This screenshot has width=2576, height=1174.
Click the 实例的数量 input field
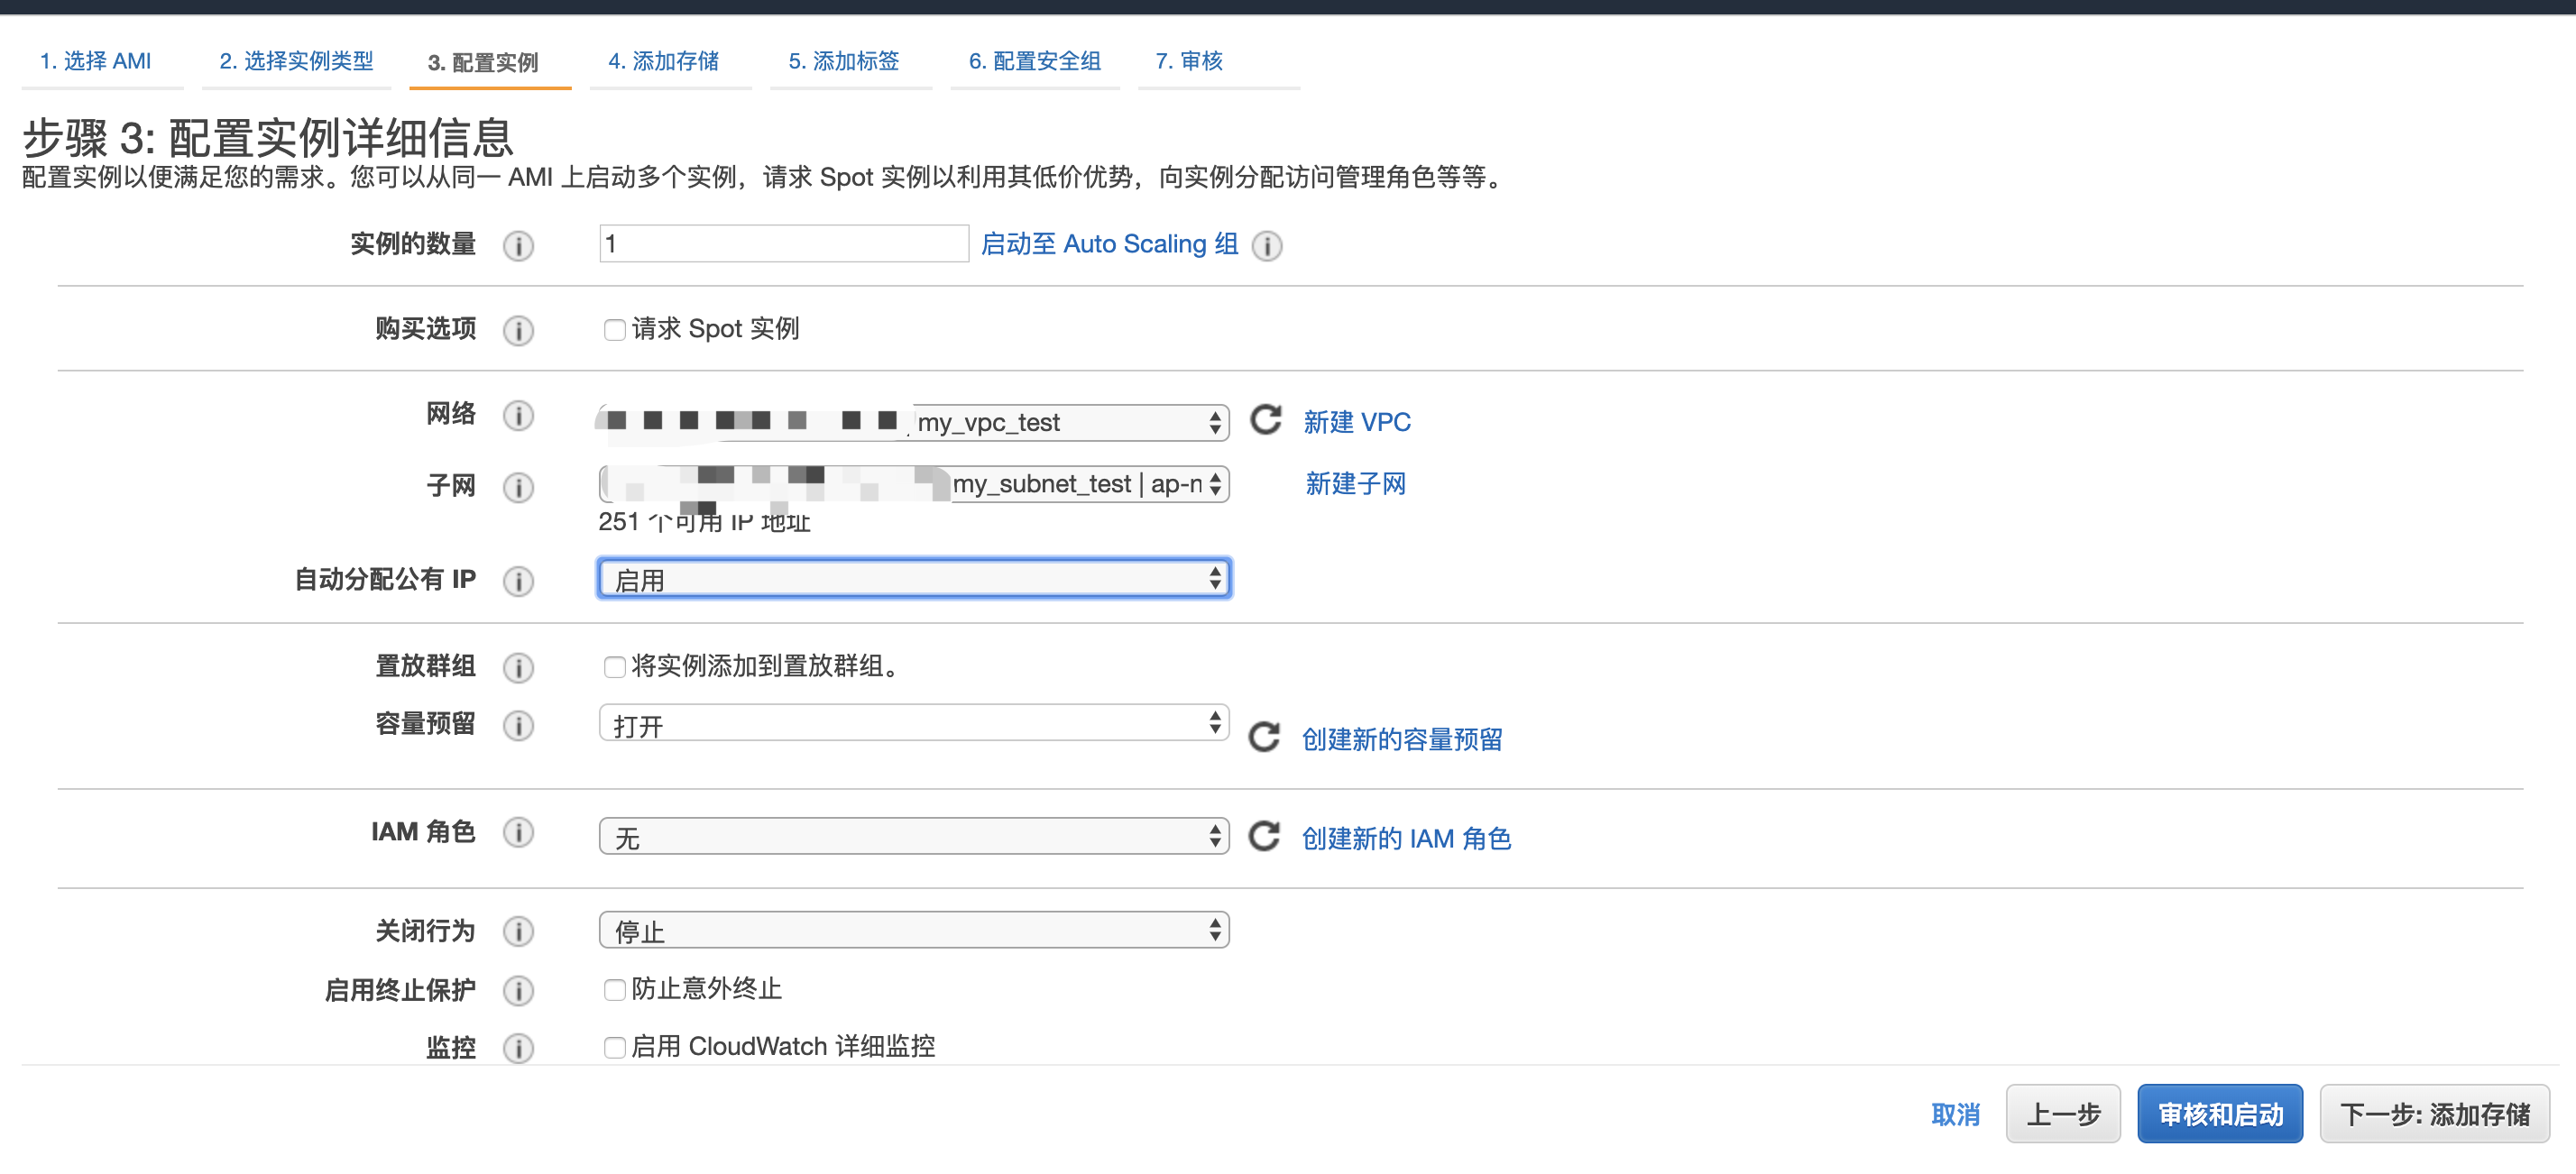pyautogui.click(x=783, y=244)
